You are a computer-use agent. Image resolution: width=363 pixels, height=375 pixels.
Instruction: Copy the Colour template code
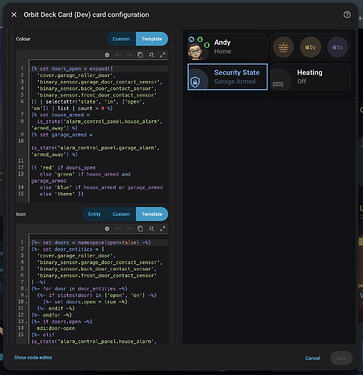pyautogui.click(x=140, y=55)
